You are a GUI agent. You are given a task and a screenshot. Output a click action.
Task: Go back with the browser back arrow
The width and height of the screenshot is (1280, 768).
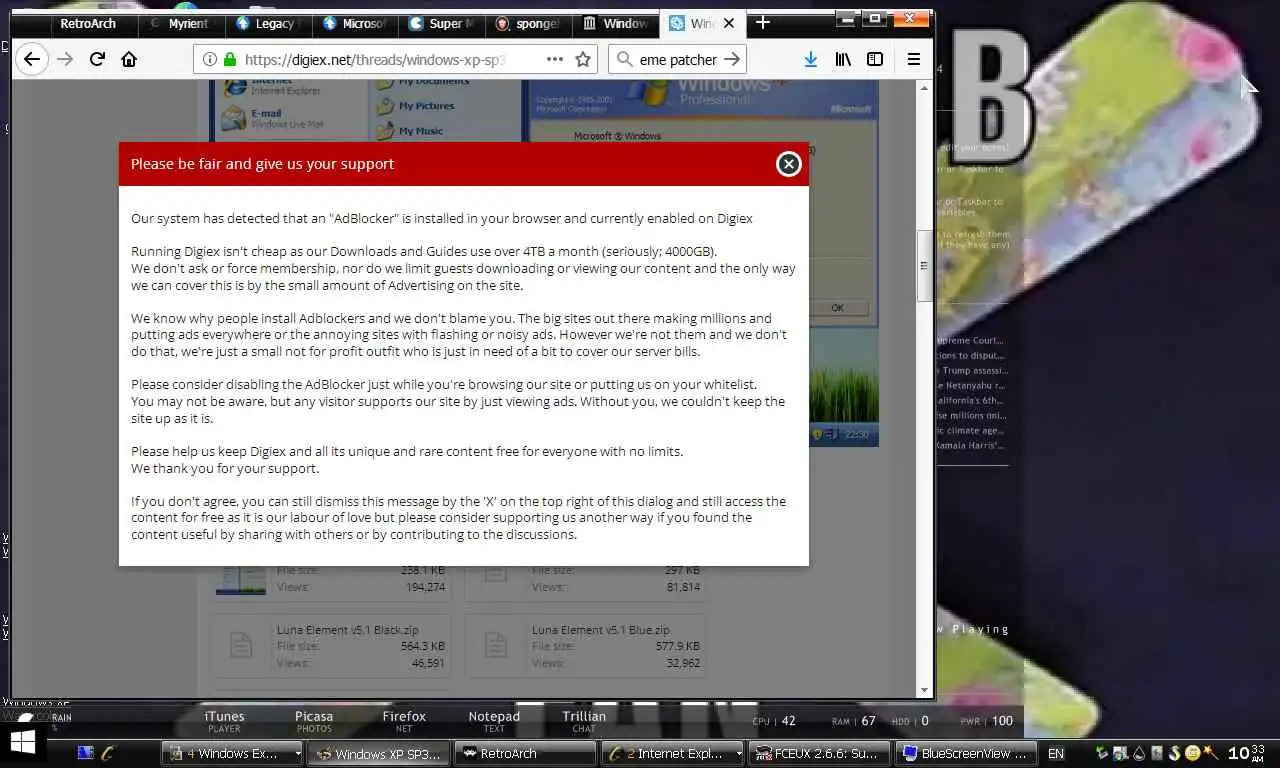32,59
